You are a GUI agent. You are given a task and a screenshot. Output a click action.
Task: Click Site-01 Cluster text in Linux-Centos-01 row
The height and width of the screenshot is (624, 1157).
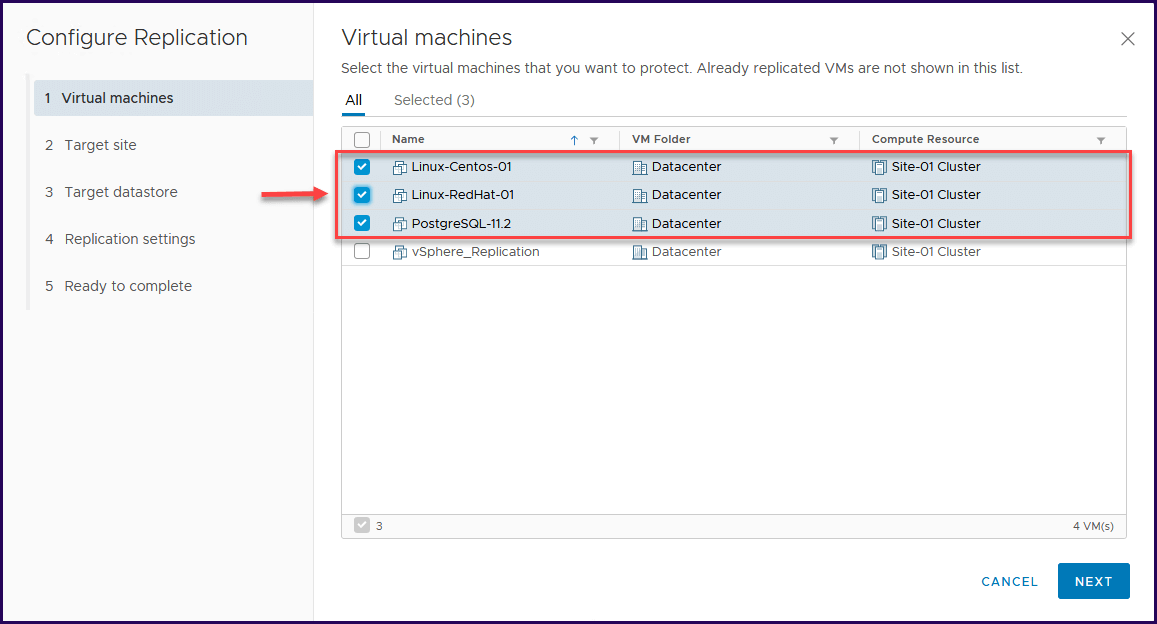coord(936,167)
